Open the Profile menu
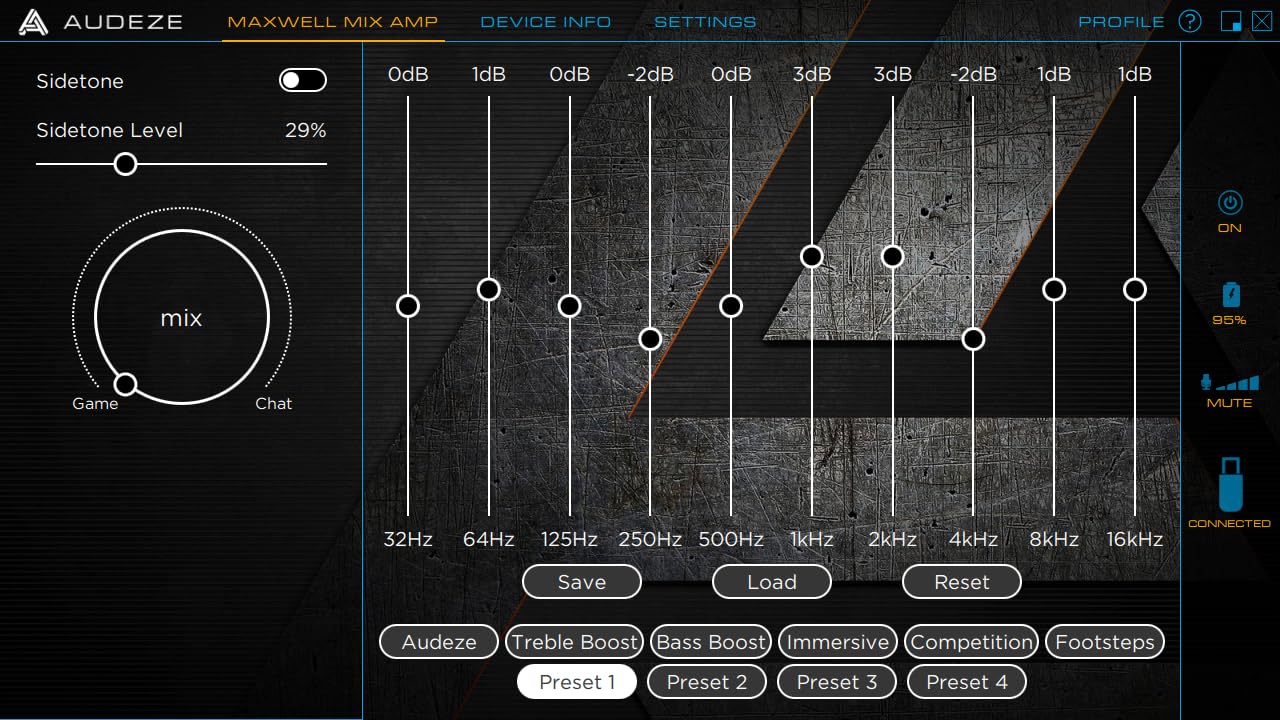The image size is (1280, 720). click(x=1121, y=22)
